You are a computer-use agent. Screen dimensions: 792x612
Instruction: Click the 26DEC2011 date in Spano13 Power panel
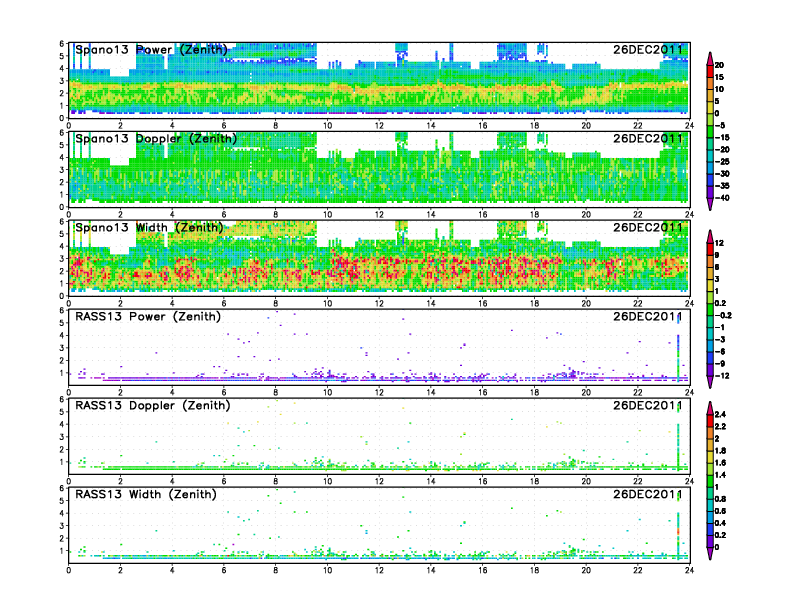coord(648,50)
